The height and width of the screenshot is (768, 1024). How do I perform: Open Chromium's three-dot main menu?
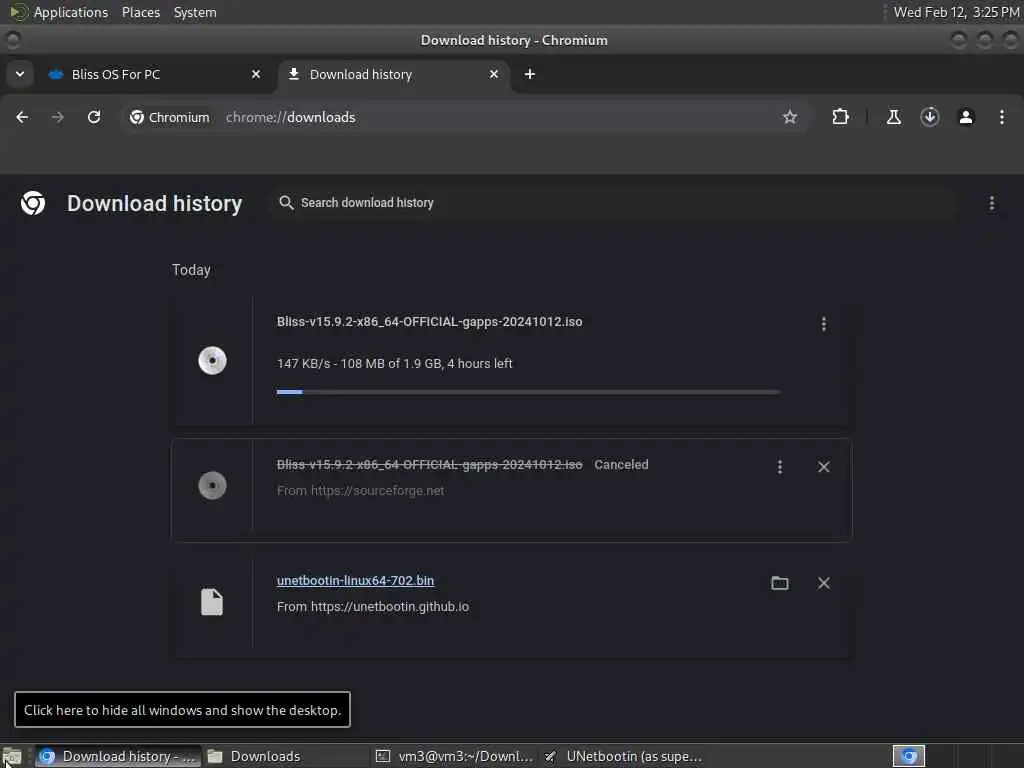[x=1001, y=117]
